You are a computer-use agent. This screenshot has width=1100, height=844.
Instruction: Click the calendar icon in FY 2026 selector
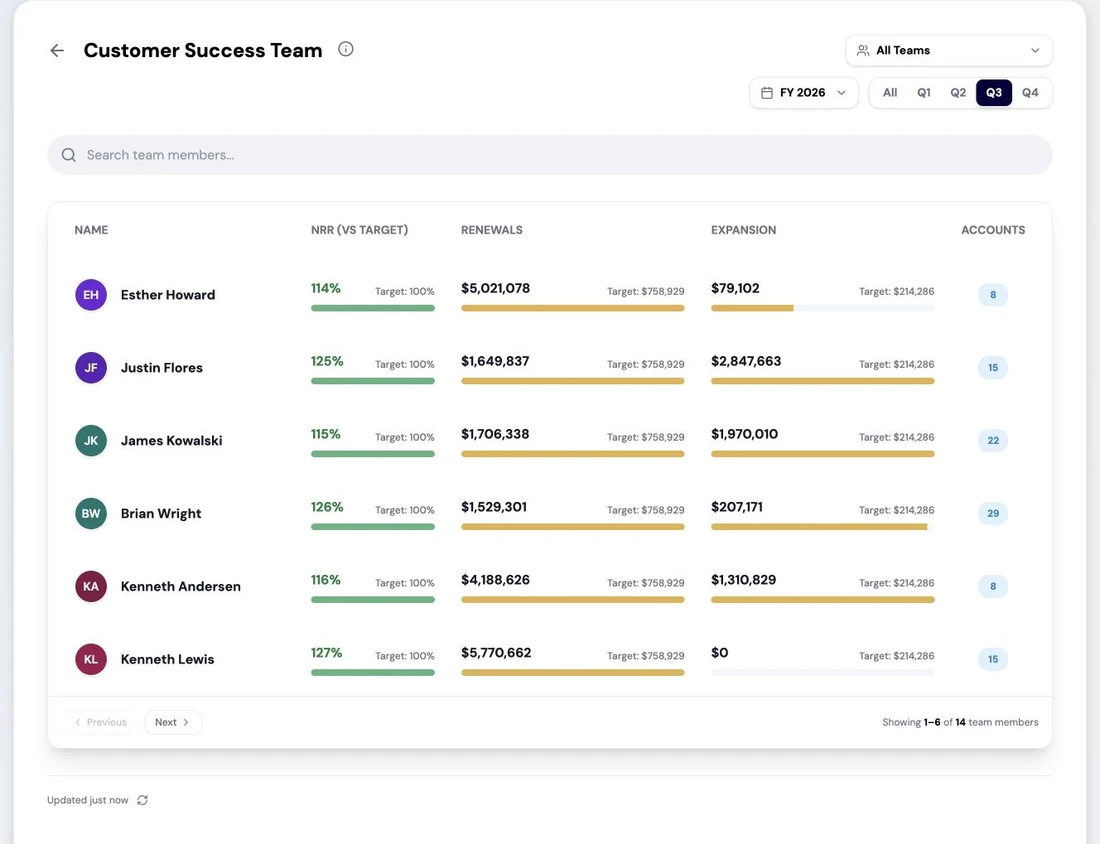(x=767, y=93)
